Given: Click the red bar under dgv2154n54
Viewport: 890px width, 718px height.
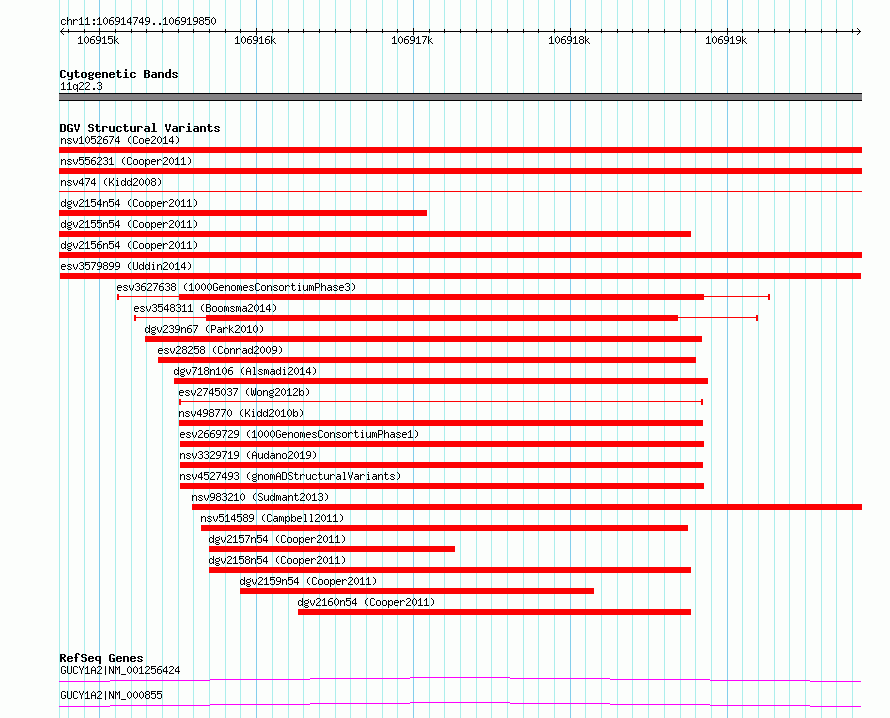Looking at the screenshot, I should 243,213.
